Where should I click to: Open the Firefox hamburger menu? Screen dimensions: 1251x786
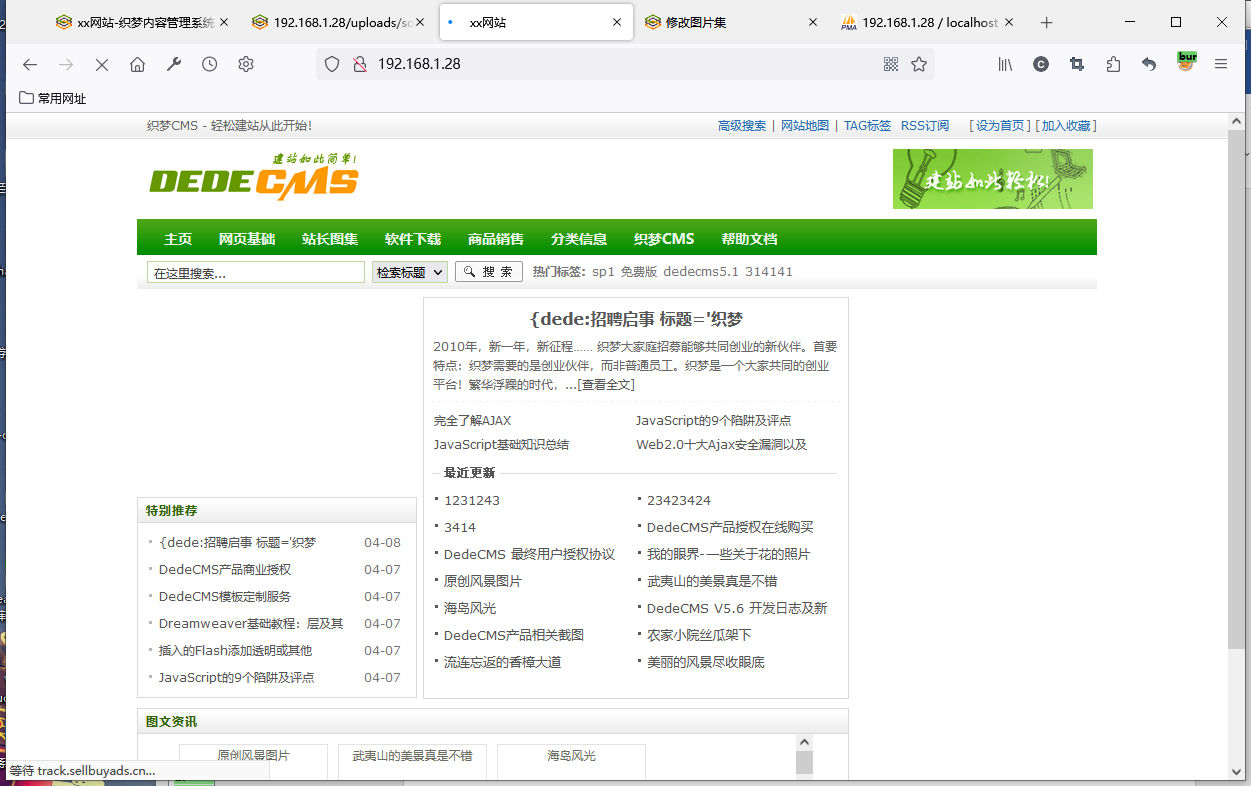click(x=1221, y=64)
